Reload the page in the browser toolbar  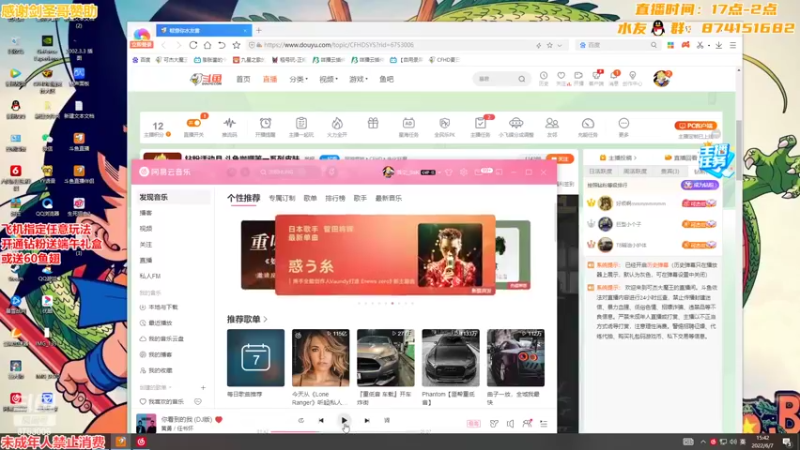tap(193, 45)
